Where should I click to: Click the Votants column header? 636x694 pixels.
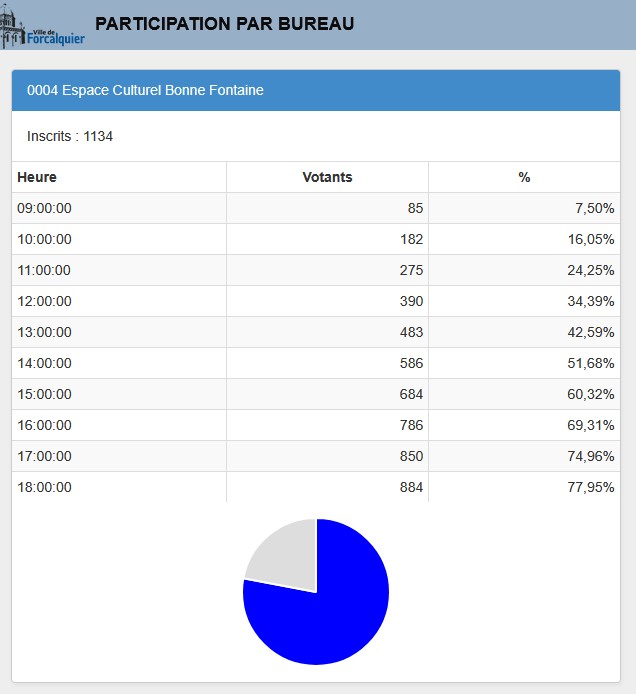(327, 177)
